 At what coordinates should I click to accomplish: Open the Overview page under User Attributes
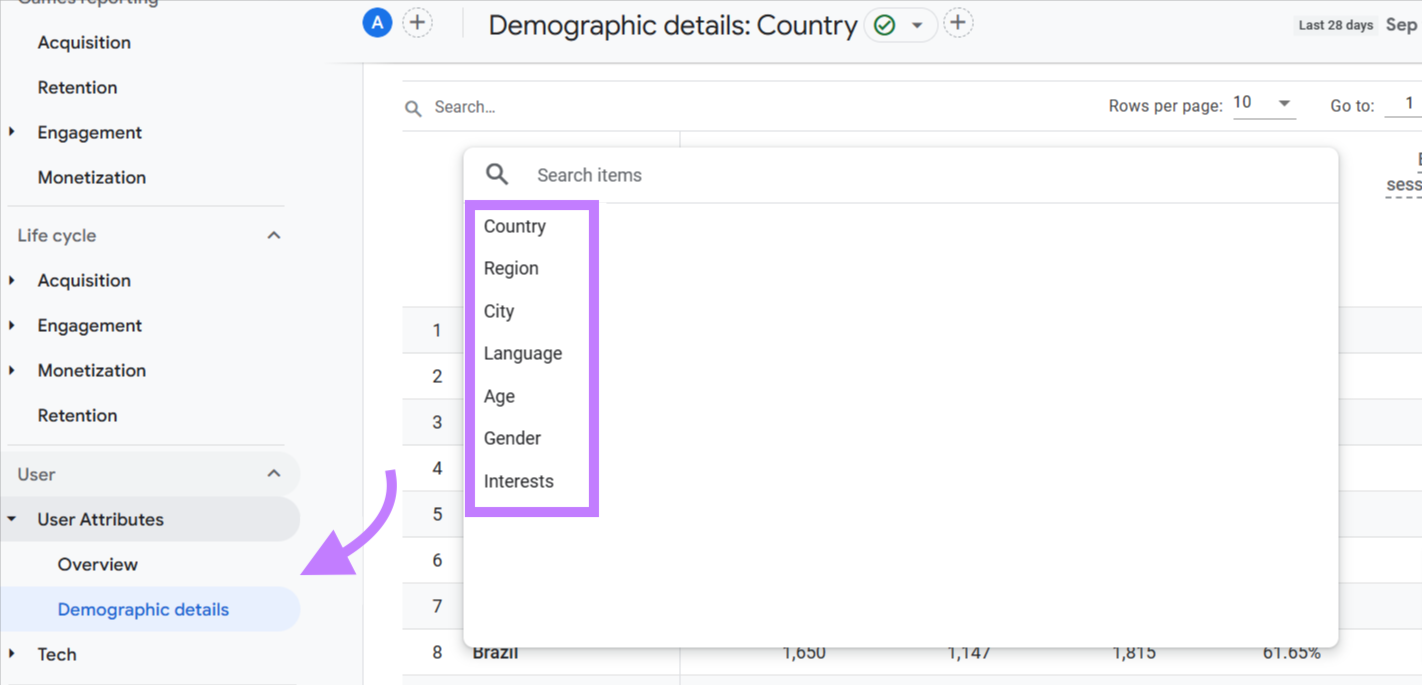pos(97,564)
